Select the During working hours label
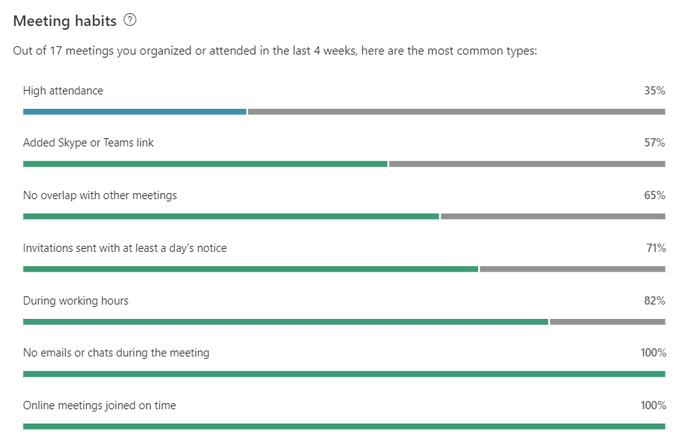This screenshot has width=680, height=445. (x=75, y=300)
